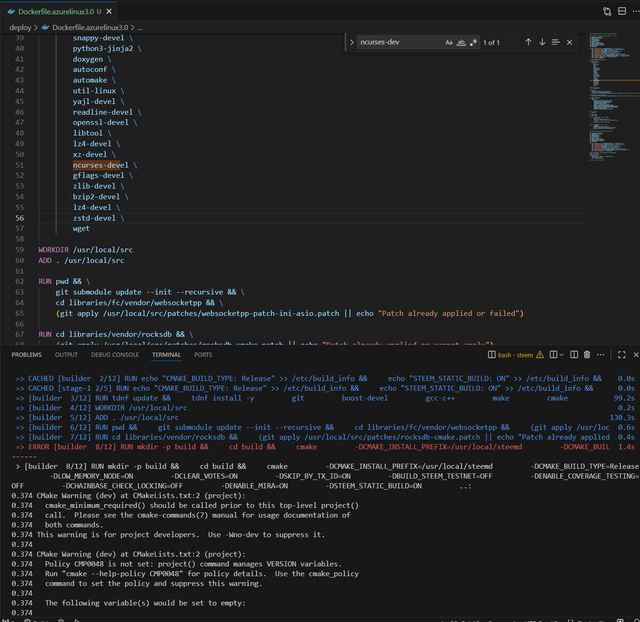Go to previous match arrow
The height and width of the screenshot is (622, 640).
pos(528,42)
